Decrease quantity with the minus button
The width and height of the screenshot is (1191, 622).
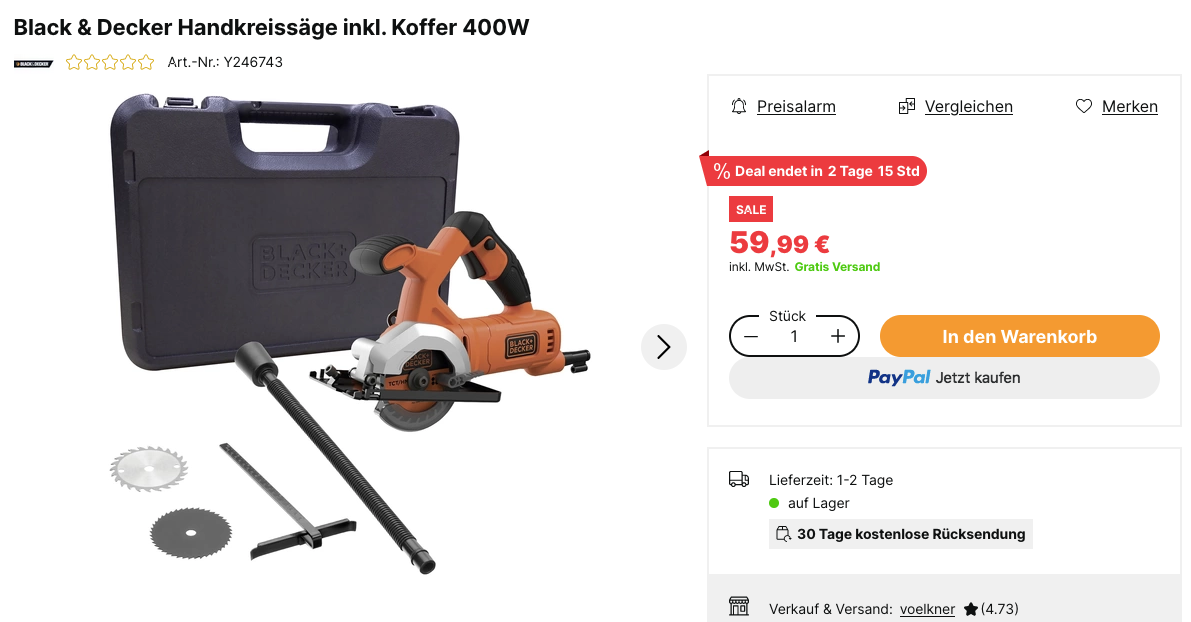(x=751, y=336)
